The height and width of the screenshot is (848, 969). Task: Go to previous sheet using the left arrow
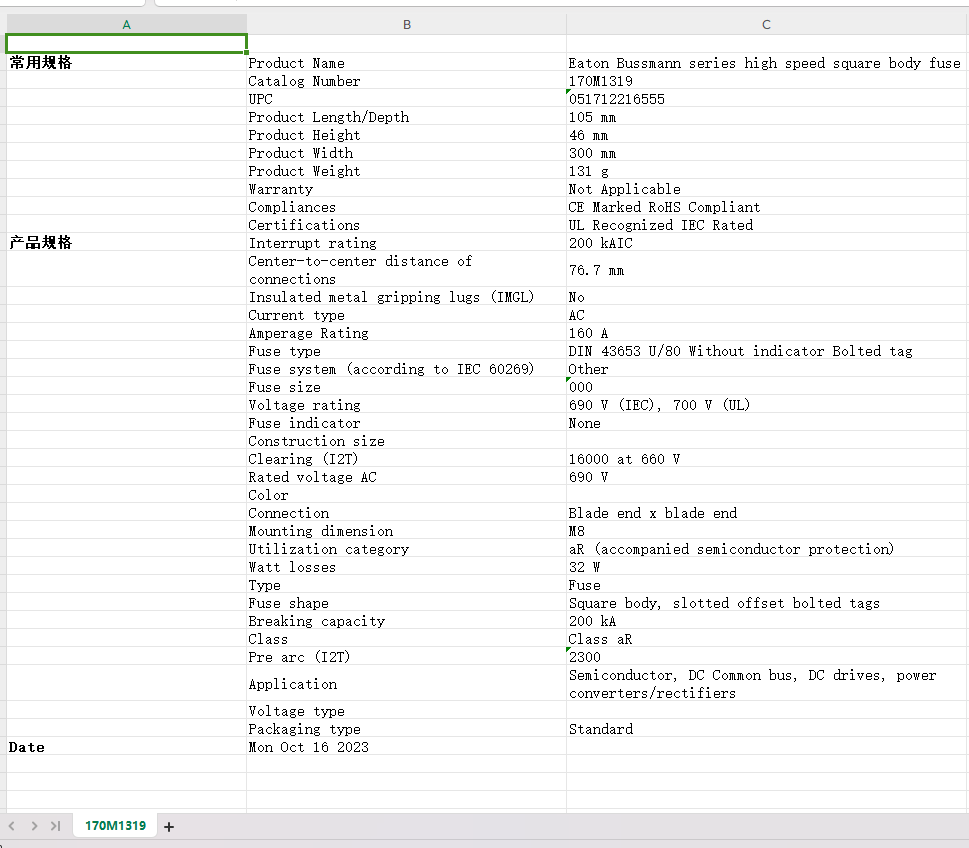tap(11, 826)
